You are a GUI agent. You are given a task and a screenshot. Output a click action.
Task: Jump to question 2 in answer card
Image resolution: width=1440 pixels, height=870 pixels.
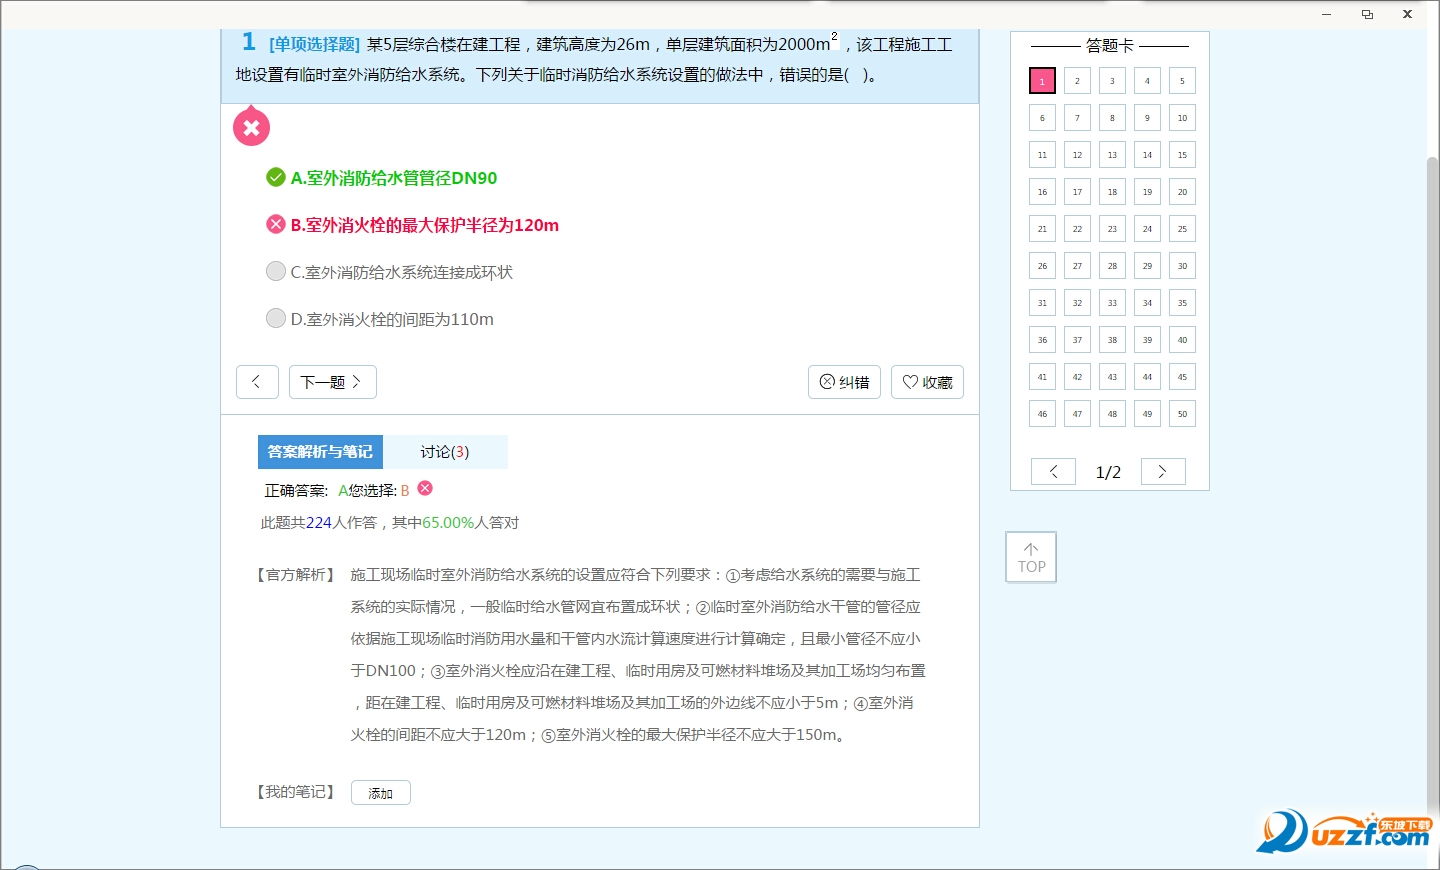click(1077, 81)
